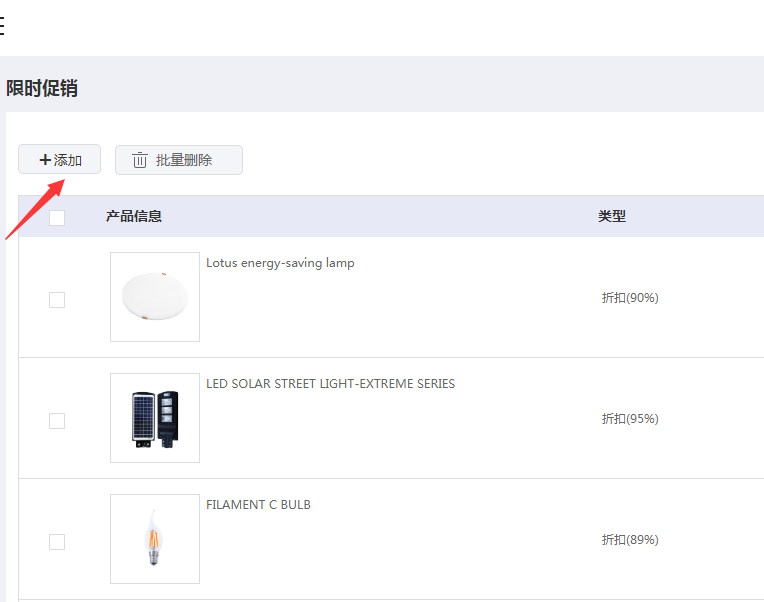The width and height of the screenshot is (764, 602).
Task: Open the 添加 button to add promotion
Action: (x=59, y=159)
